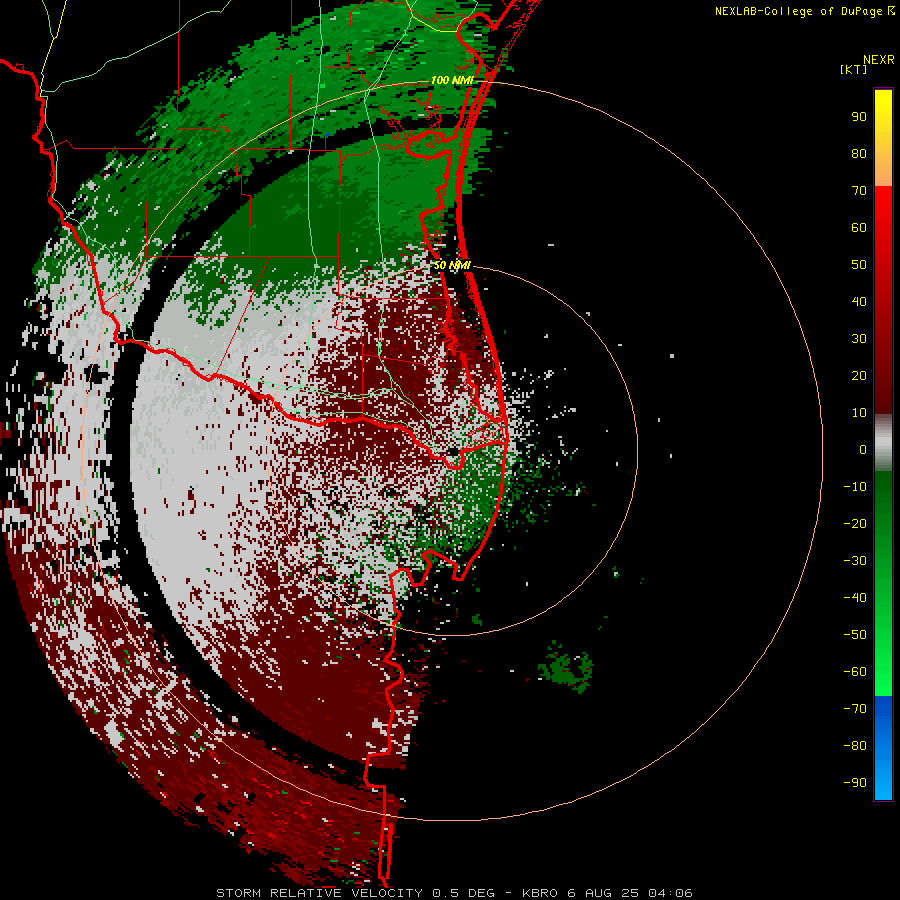Click the -40 value on velocity scale
900x900 pixels.
coord(855,598)
